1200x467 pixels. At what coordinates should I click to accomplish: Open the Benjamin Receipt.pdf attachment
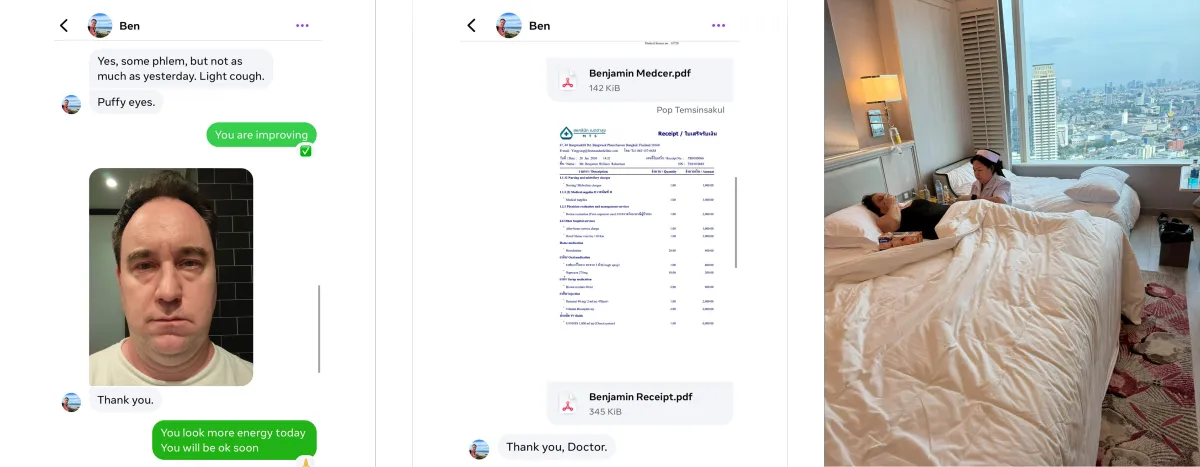[x=640, y=404]
